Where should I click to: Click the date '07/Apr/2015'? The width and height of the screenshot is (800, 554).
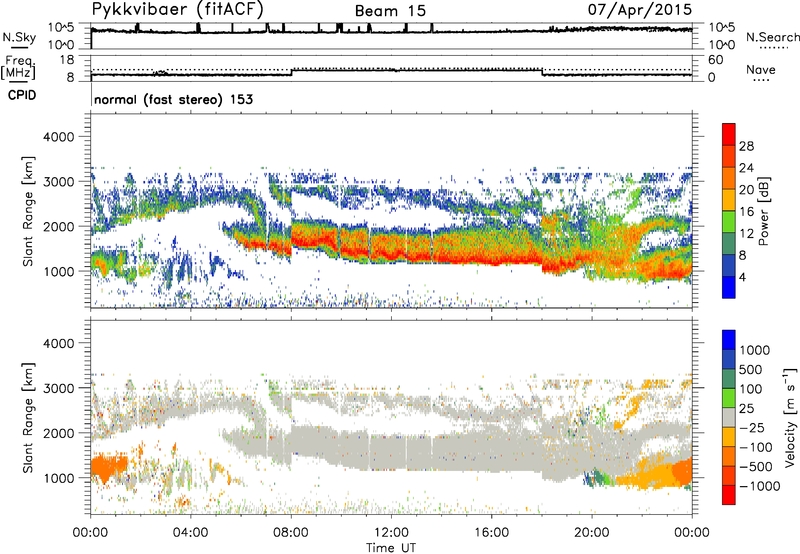pos(640,10)
